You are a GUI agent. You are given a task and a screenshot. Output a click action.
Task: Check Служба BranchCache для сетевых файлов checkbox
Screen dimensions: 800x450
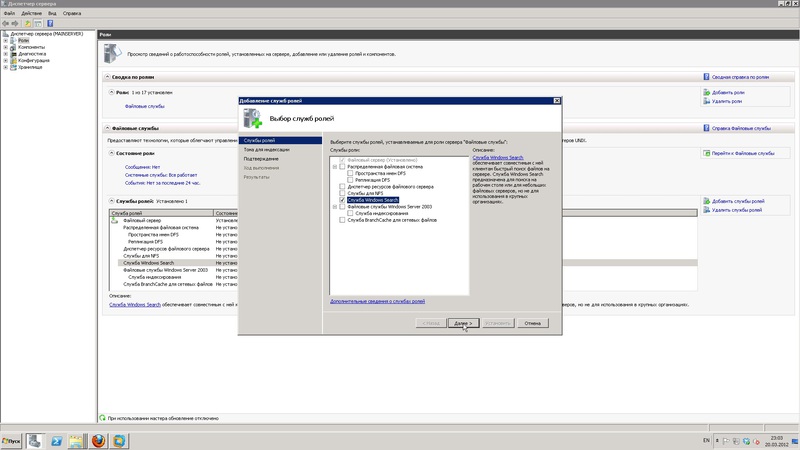click(342, 220)
